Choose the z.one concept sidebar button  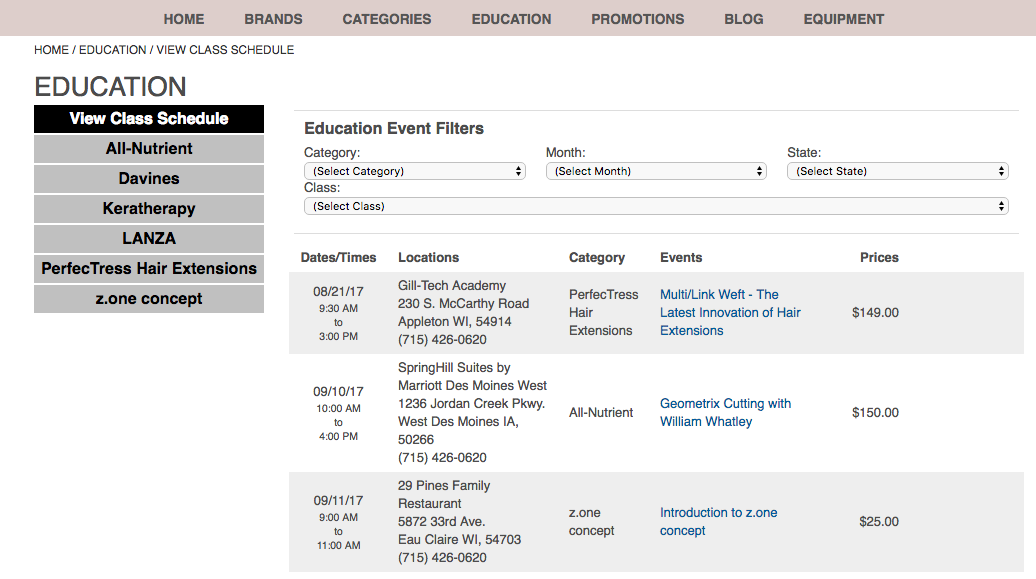[x=149, y=299]
